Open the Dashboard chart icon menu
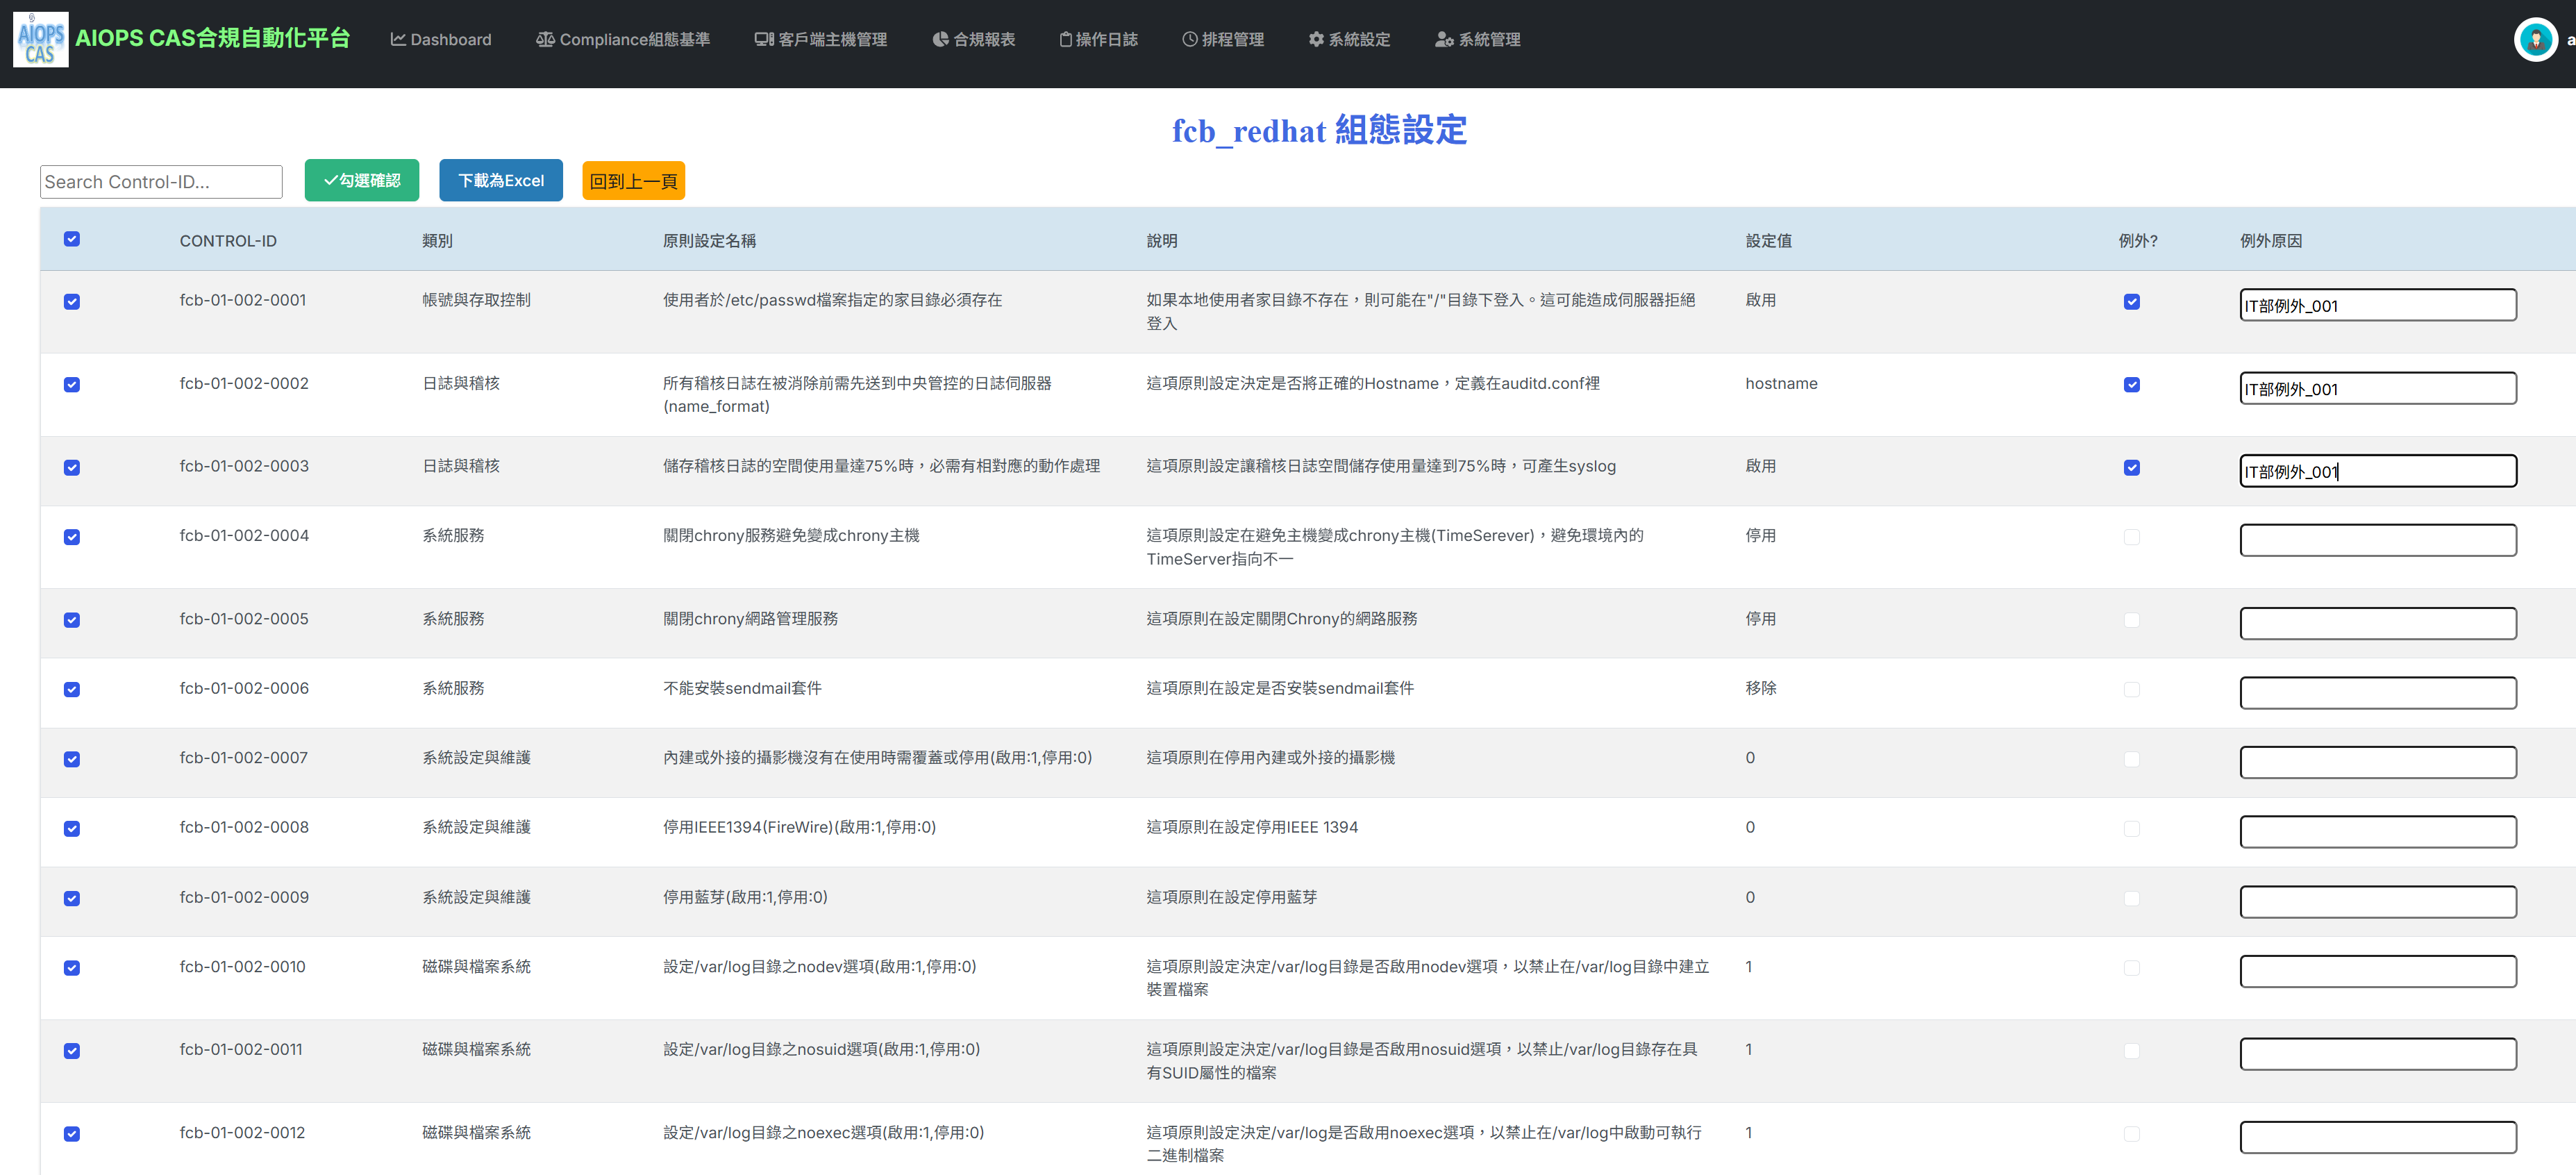 click(398, 40)
